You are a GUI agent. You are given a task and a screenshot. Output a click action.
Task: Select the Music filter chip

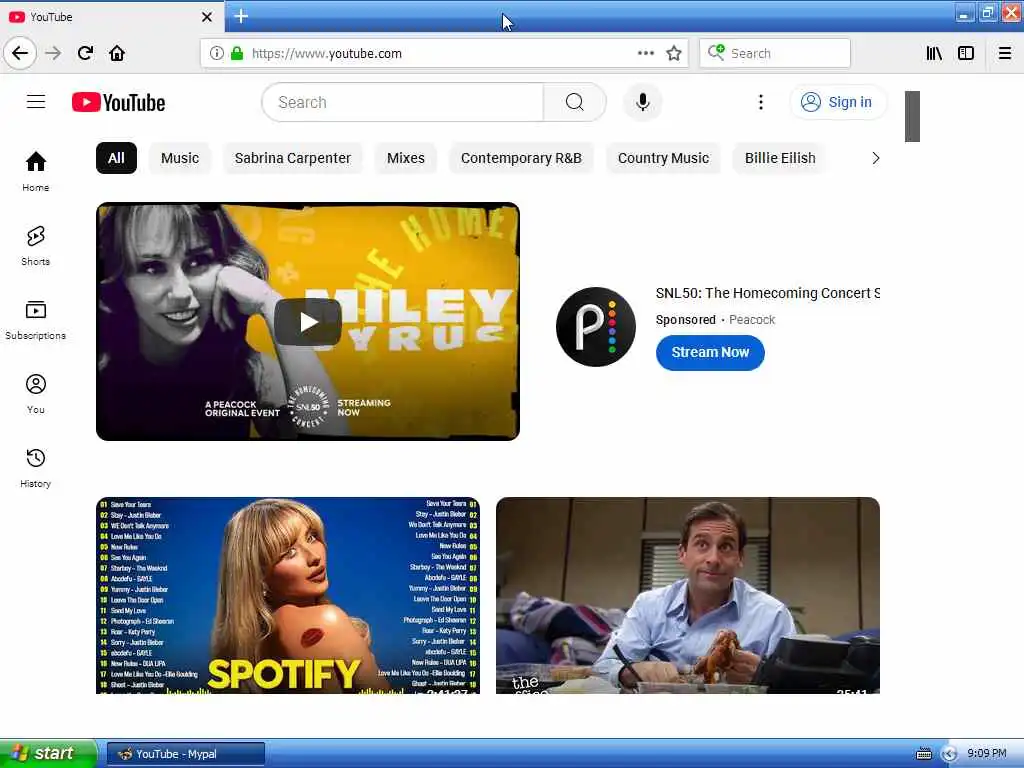(180, 158)
